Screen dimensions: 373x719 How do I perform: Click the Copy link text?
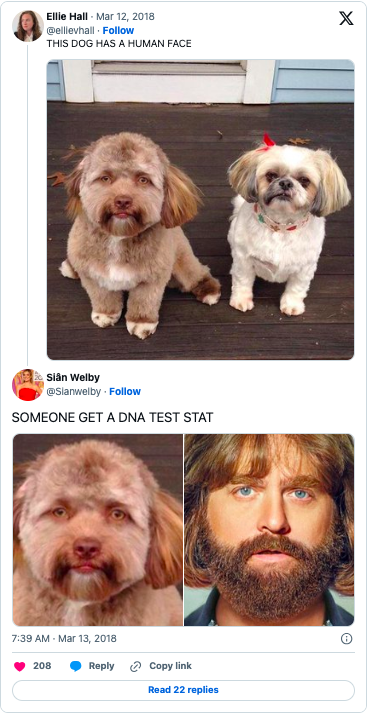pos(170,666)
